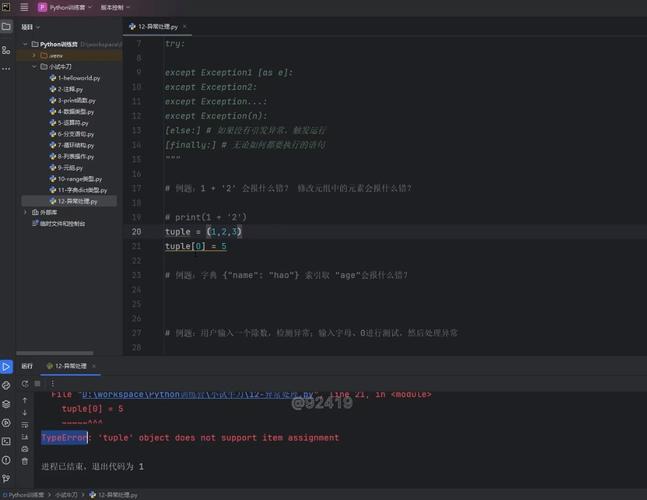Screen dimensions: 647x500
Task: Open the file starting with 6- in tree
Action: (x=72, y=134)
